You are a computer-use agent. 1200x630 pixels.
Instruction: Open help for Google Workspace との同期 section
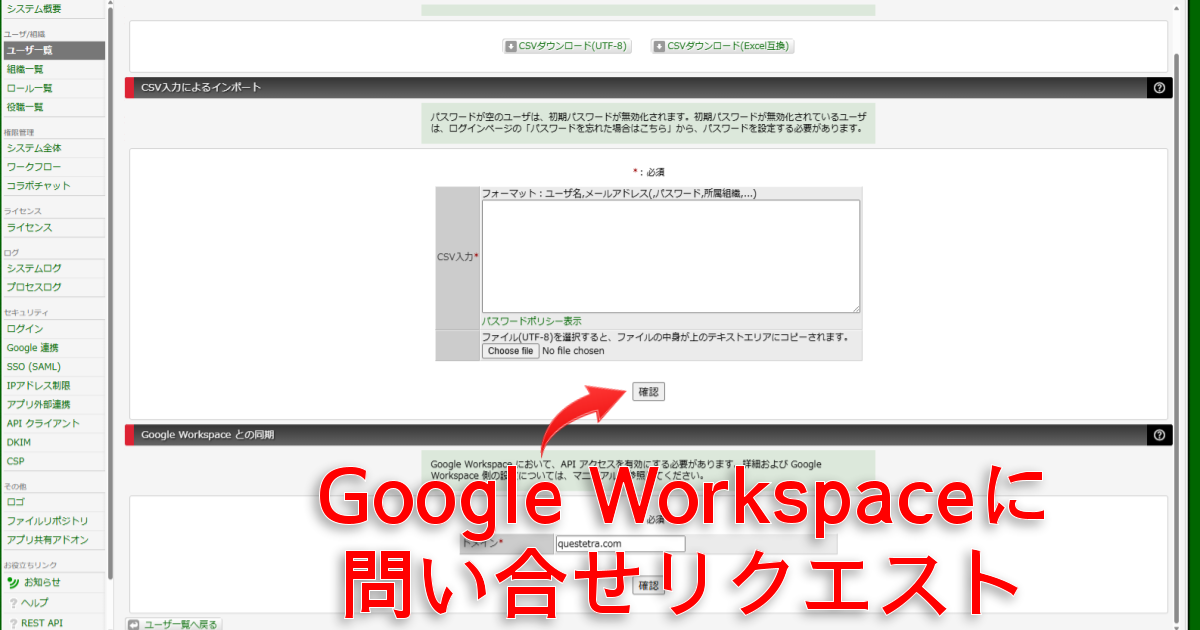point(1159,435)
